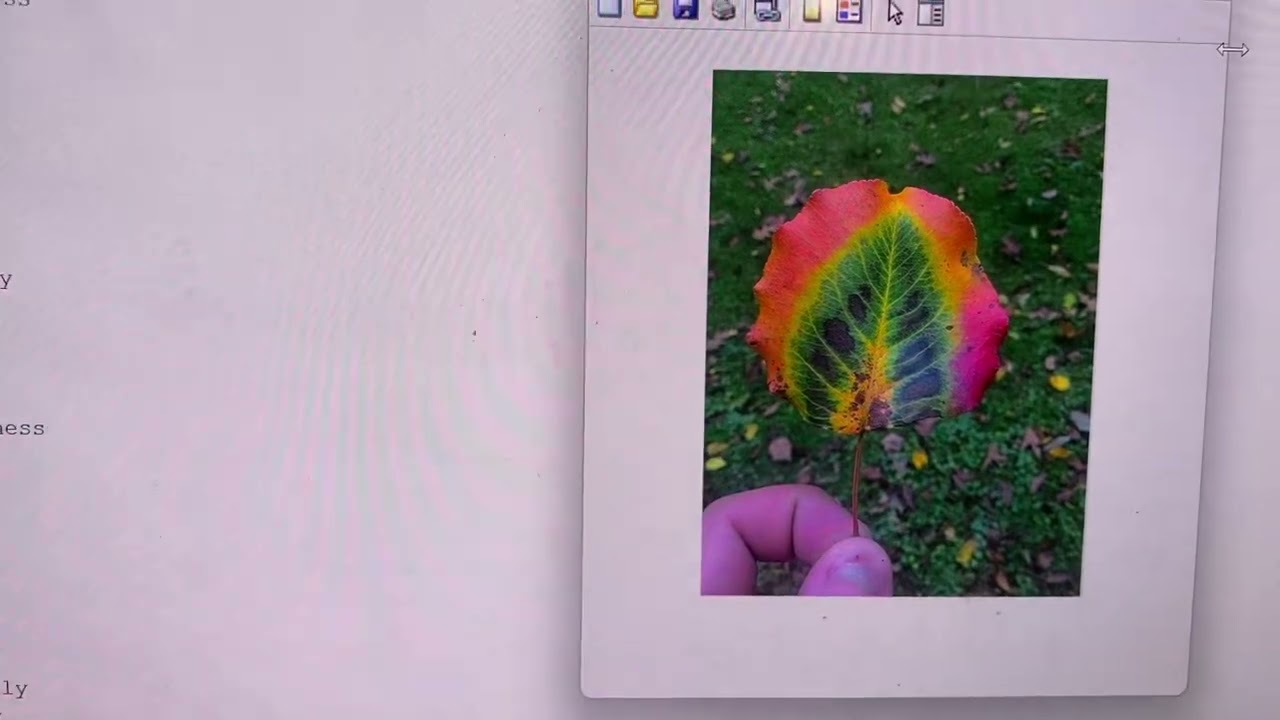Insert a colorbar using the yellow bar icon
The height and width of the screenshot is (720, 1280).
tap(812, 10)
